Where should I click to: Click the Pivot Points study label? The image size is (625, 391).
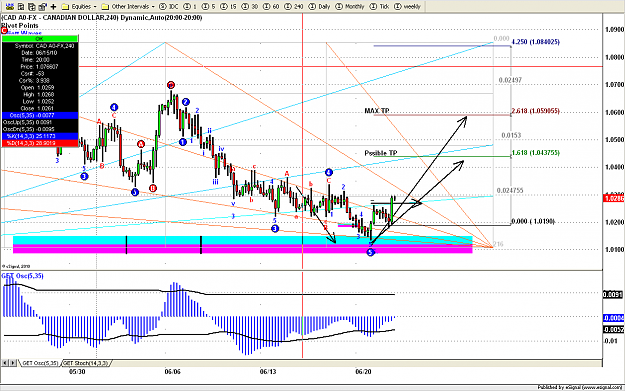click(x=20, y=26)
